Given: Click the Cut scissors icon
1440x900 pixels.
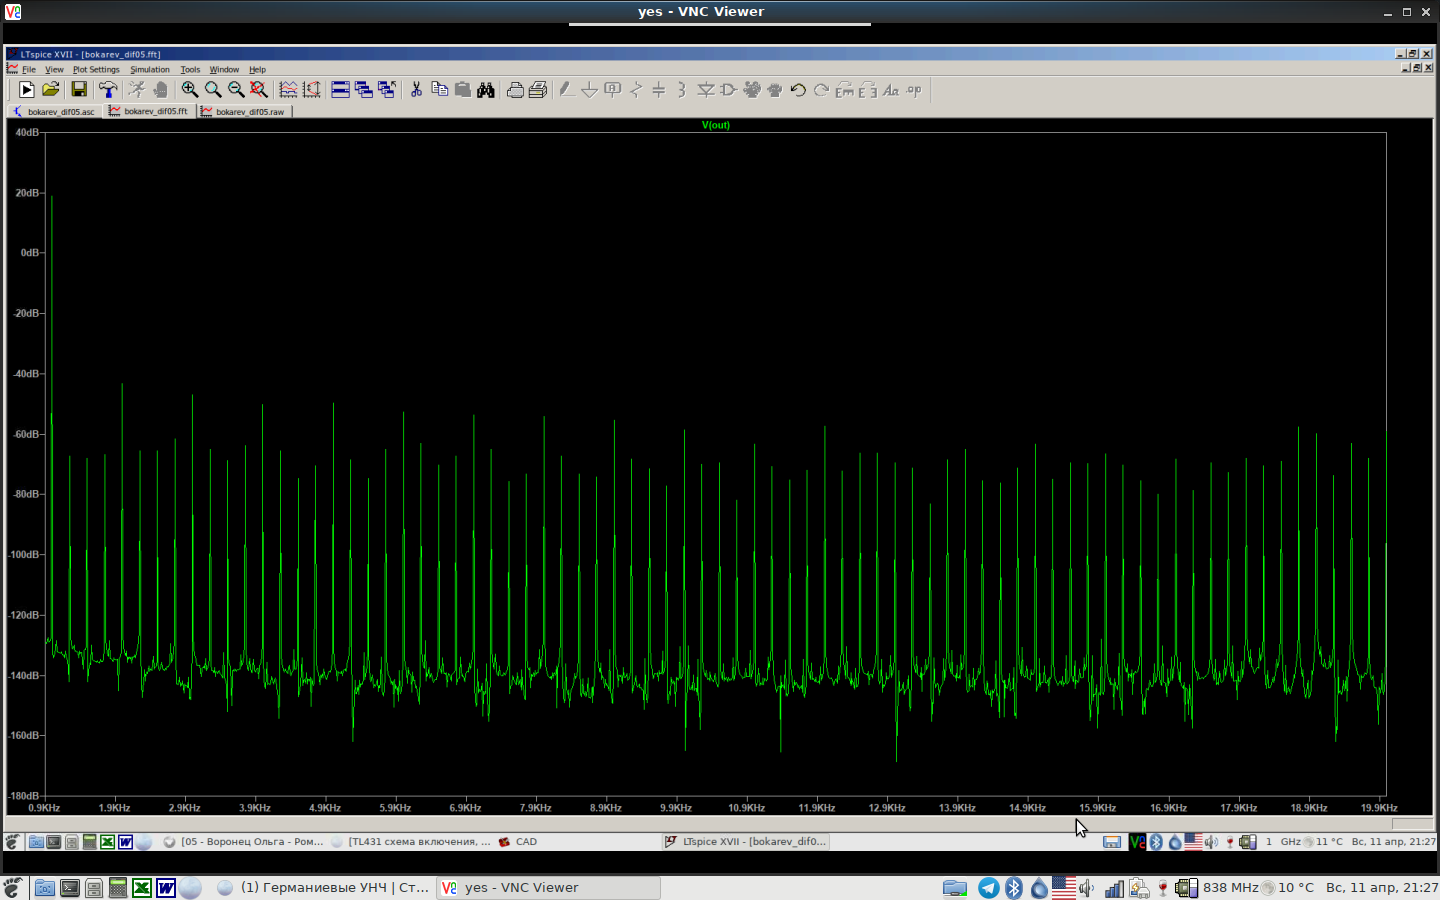Looking at the screenshot, I should tap(416, 90).
